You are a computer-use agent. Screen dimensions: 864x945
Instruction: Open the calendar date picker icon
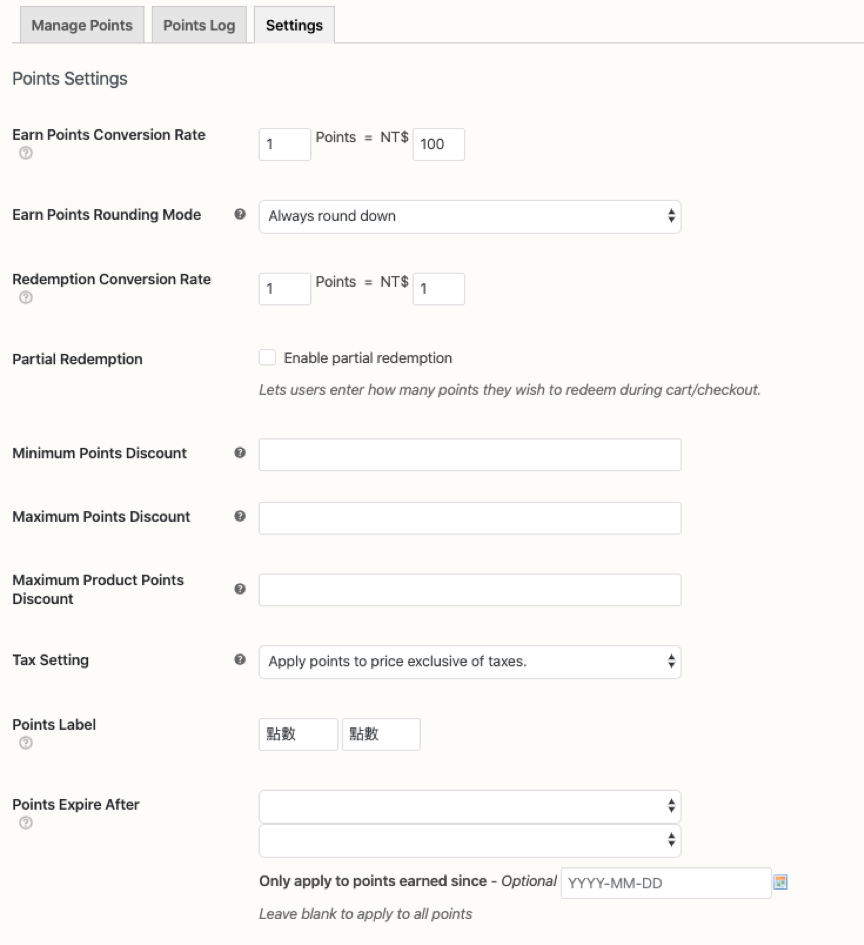tap(781, 882)
